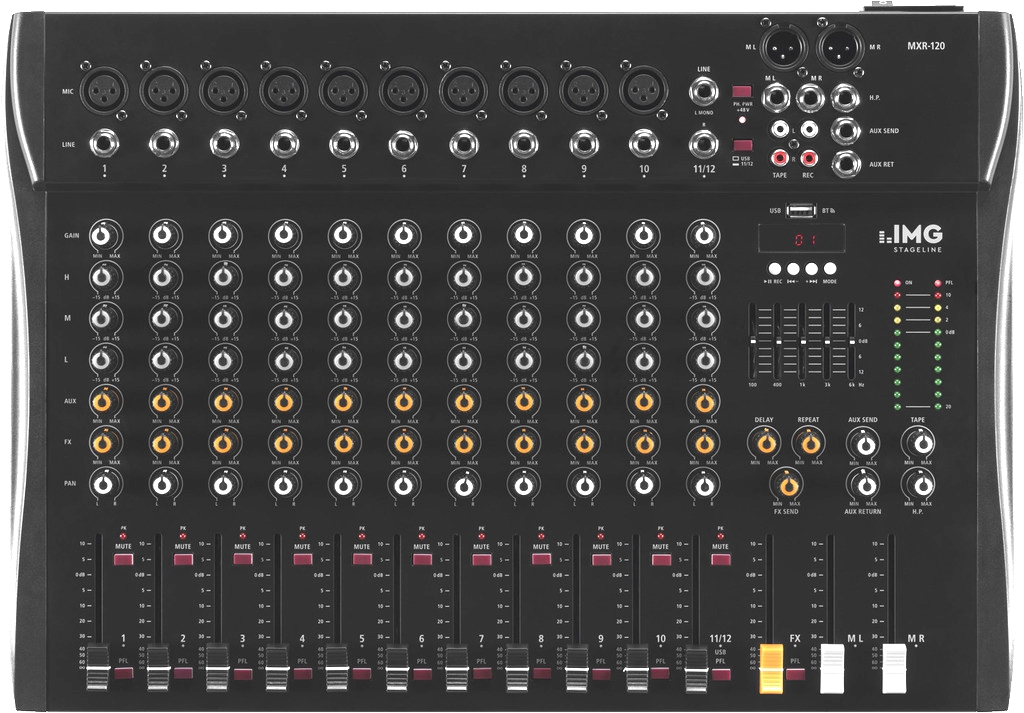Screen dimensions: 1024x713
Task: Click the orange DELAY knob
Action: [x=765, y=441]
